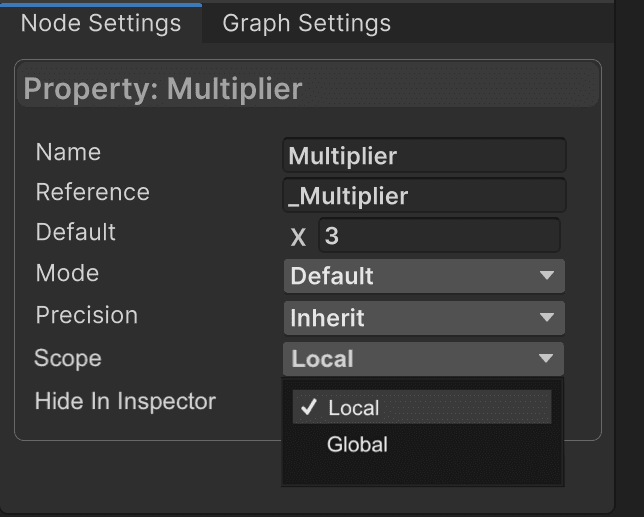This screenshot has height=517, width=644.
Task: Click the Default property label
Action: [x=76, y=233]
